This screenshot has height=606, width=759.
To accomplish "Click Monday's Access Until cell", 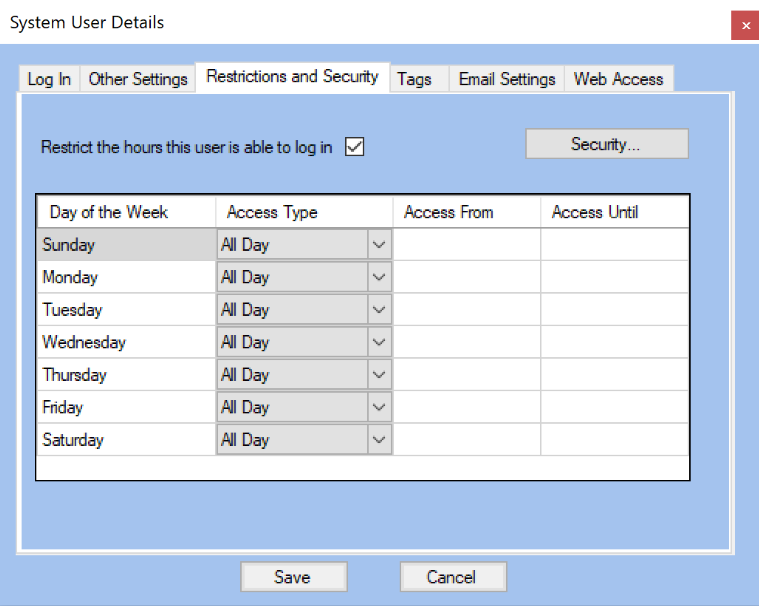I will pos(615,277).
